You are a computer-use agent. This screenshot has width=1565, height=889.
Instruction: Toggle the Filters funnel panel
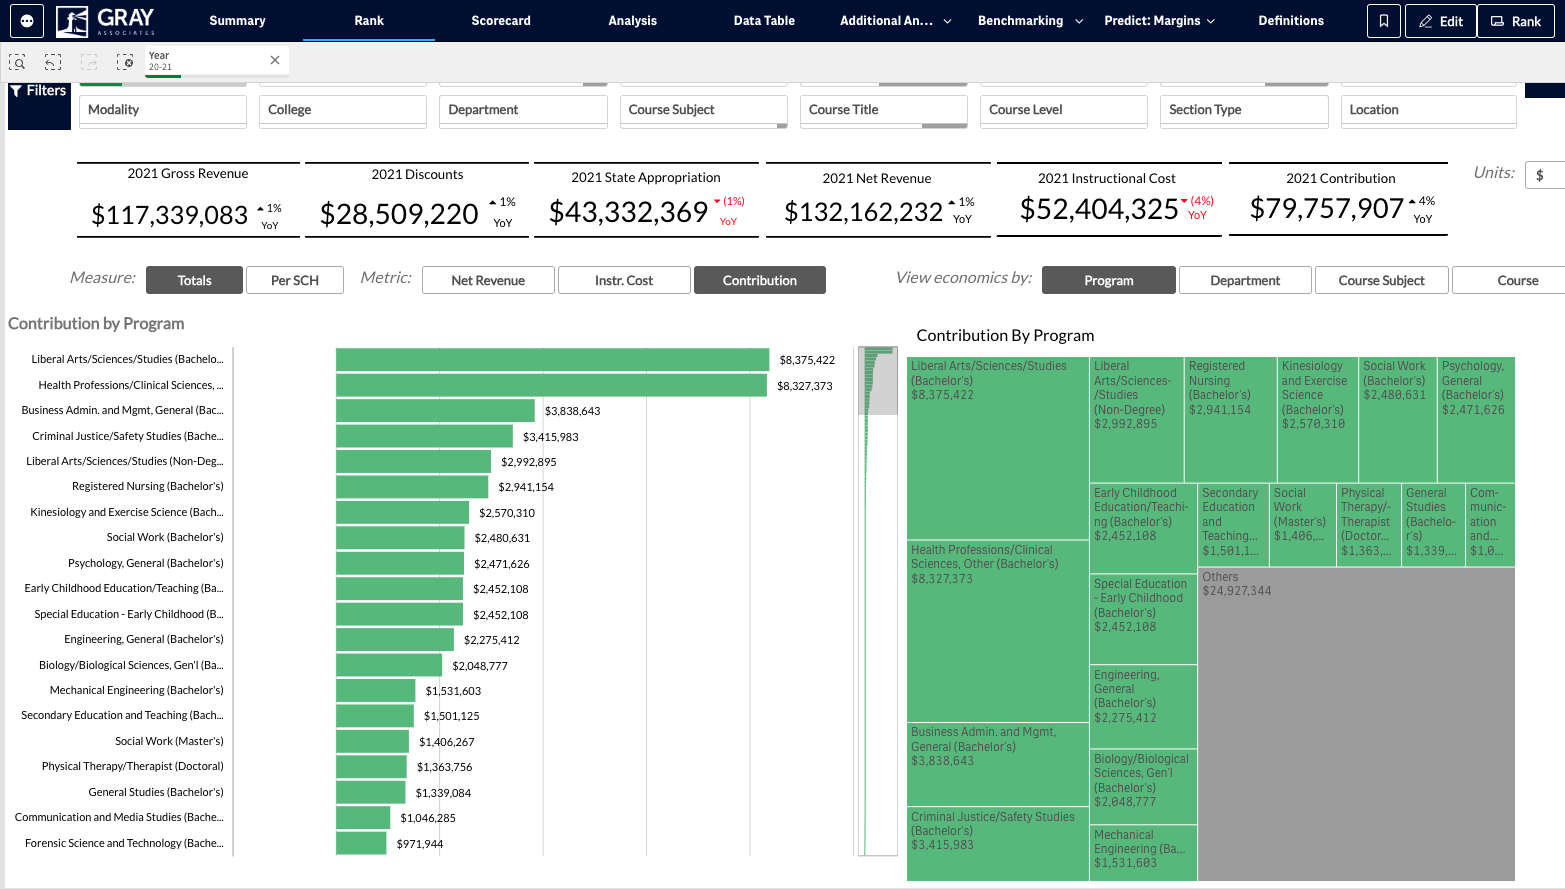38,105
